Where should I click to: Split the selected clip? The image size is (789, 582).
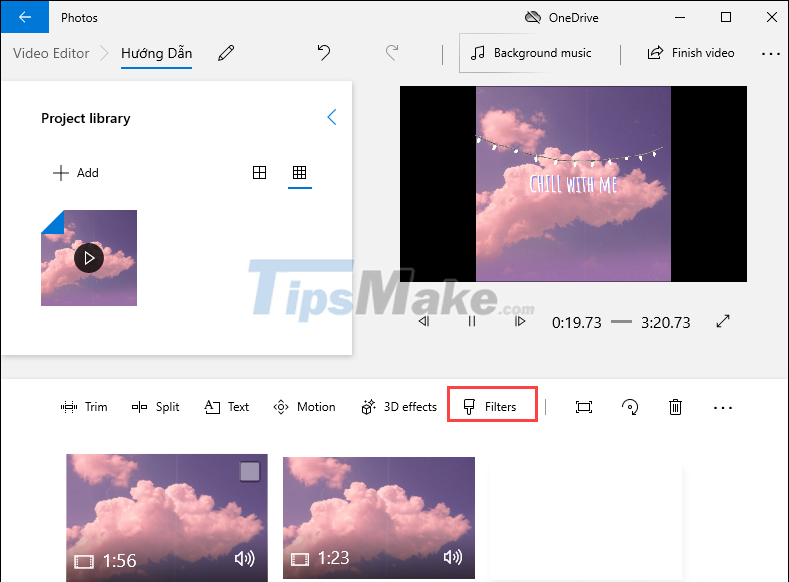point(155,406)
